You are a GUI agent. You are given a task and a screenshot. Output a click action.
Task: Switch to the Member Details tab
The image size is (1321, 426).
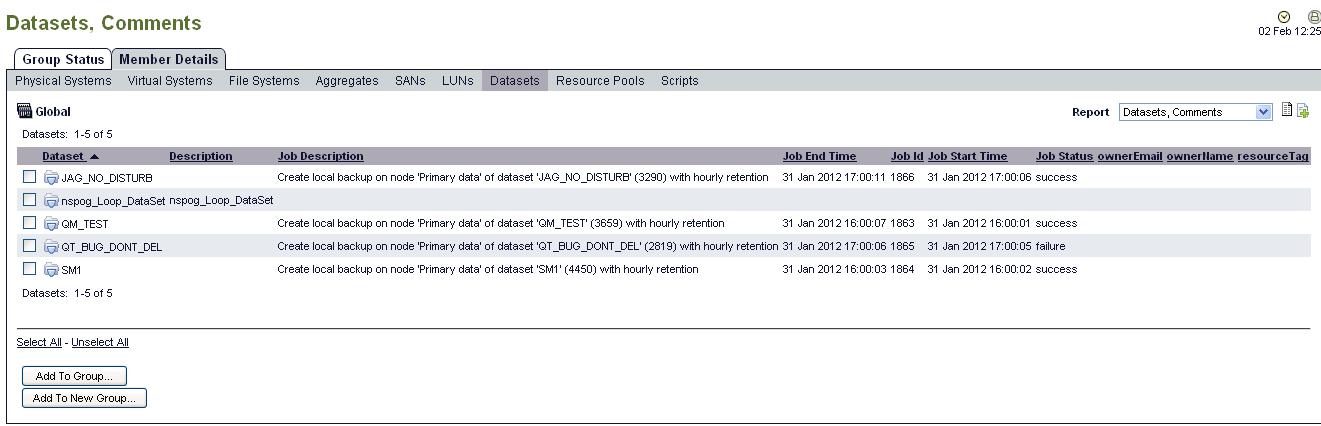(168, 59)
